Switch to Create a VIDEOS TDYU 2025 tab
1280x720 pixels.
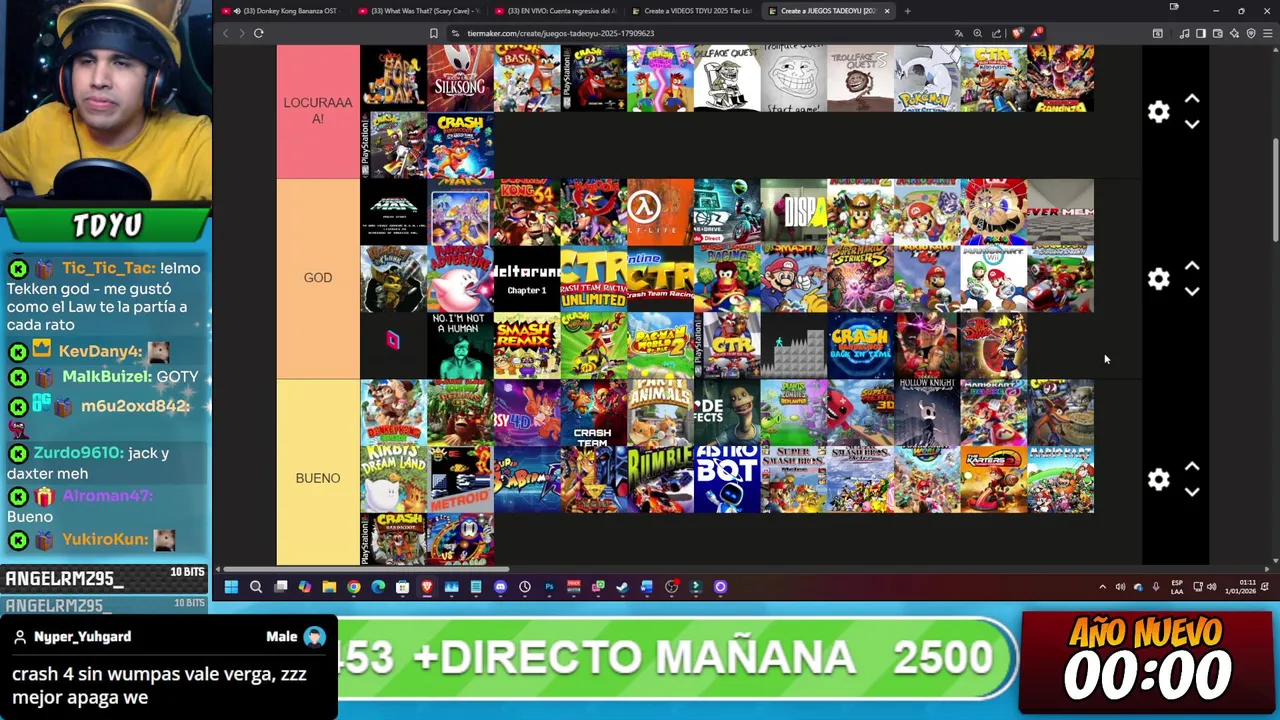click(693, 11)
